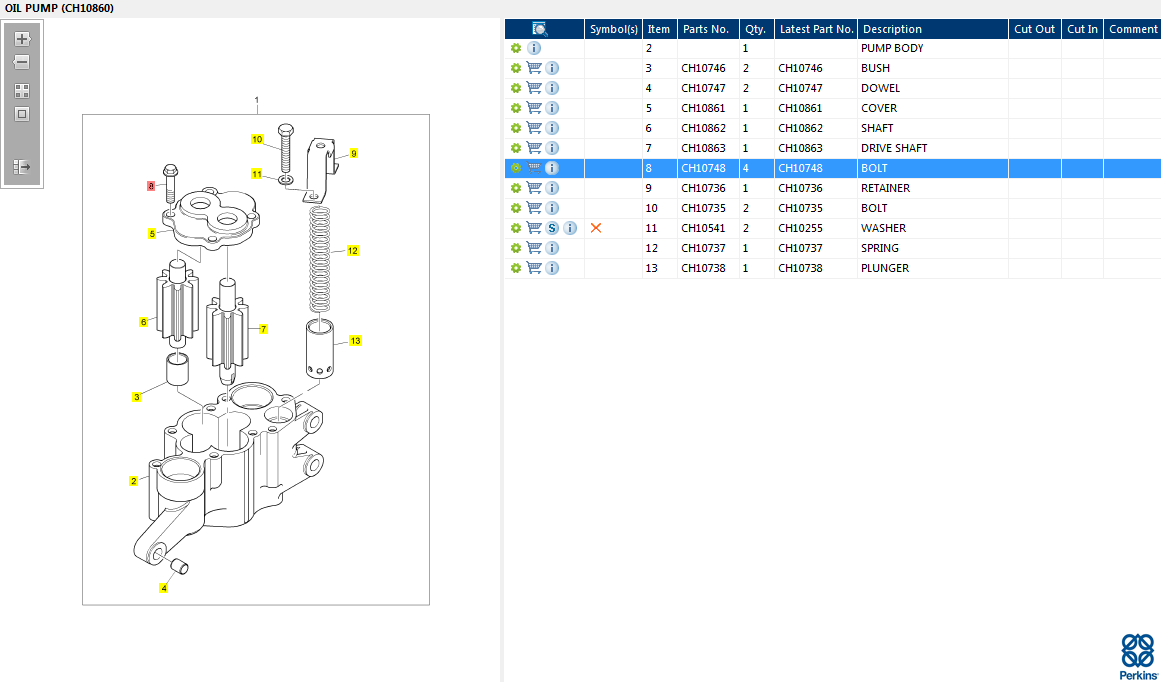Screen dimensions: 1161x682
Task: Select callout 7 on the diagram
Action: tap(263, 330)
